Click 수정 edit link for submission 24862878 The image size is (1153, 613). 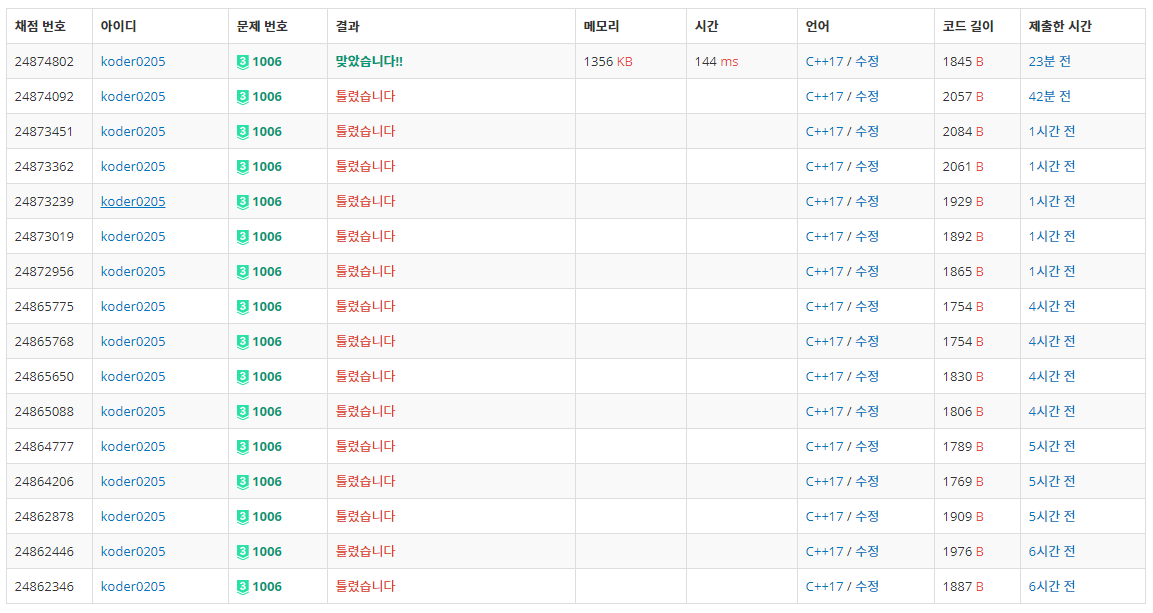click(x=867, y=517)
